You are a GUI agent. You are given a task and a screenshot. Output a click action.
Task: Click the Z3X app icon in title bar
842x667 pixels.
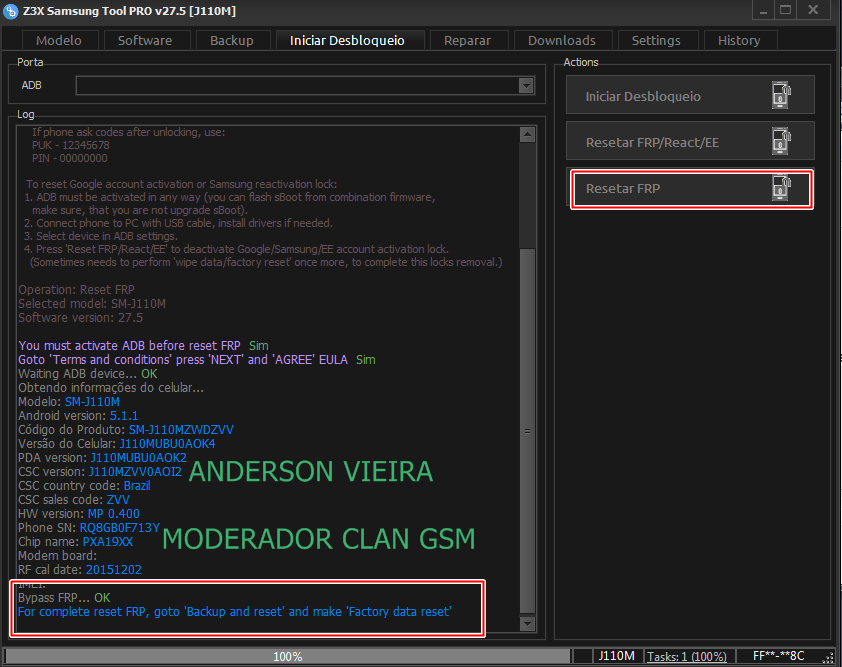click(x=10, y=11)
